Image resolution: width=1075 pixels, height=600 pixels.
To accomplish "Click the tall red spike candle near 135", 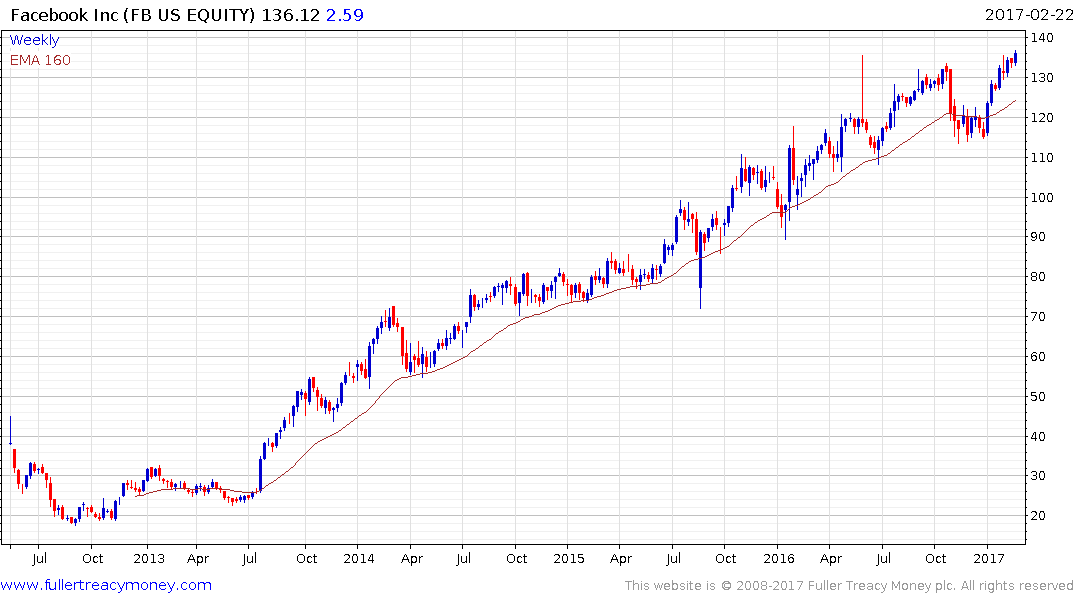I will click(862, 89).
